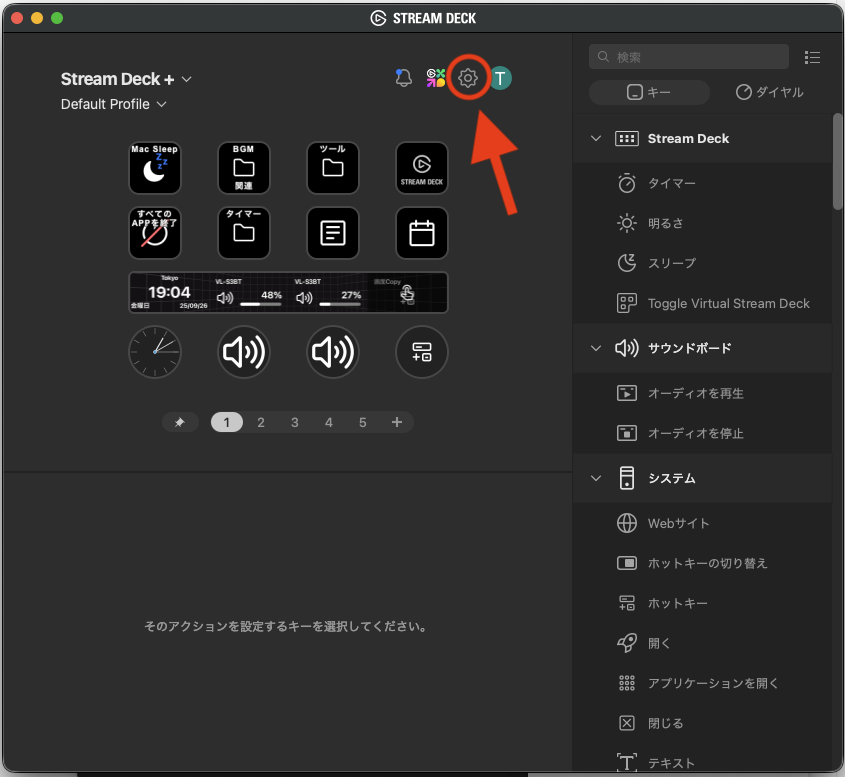The width and height of the screenshot is (845, 777).
Task: Select the hotkey dial
Action: [422, 352]
